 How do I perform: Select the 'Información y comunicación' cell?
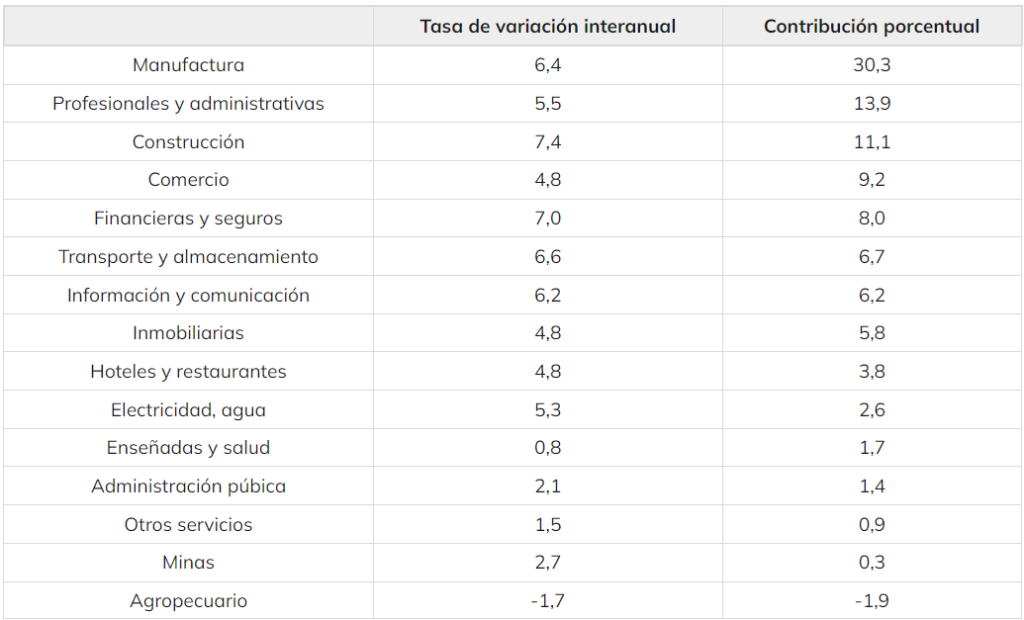188,295
